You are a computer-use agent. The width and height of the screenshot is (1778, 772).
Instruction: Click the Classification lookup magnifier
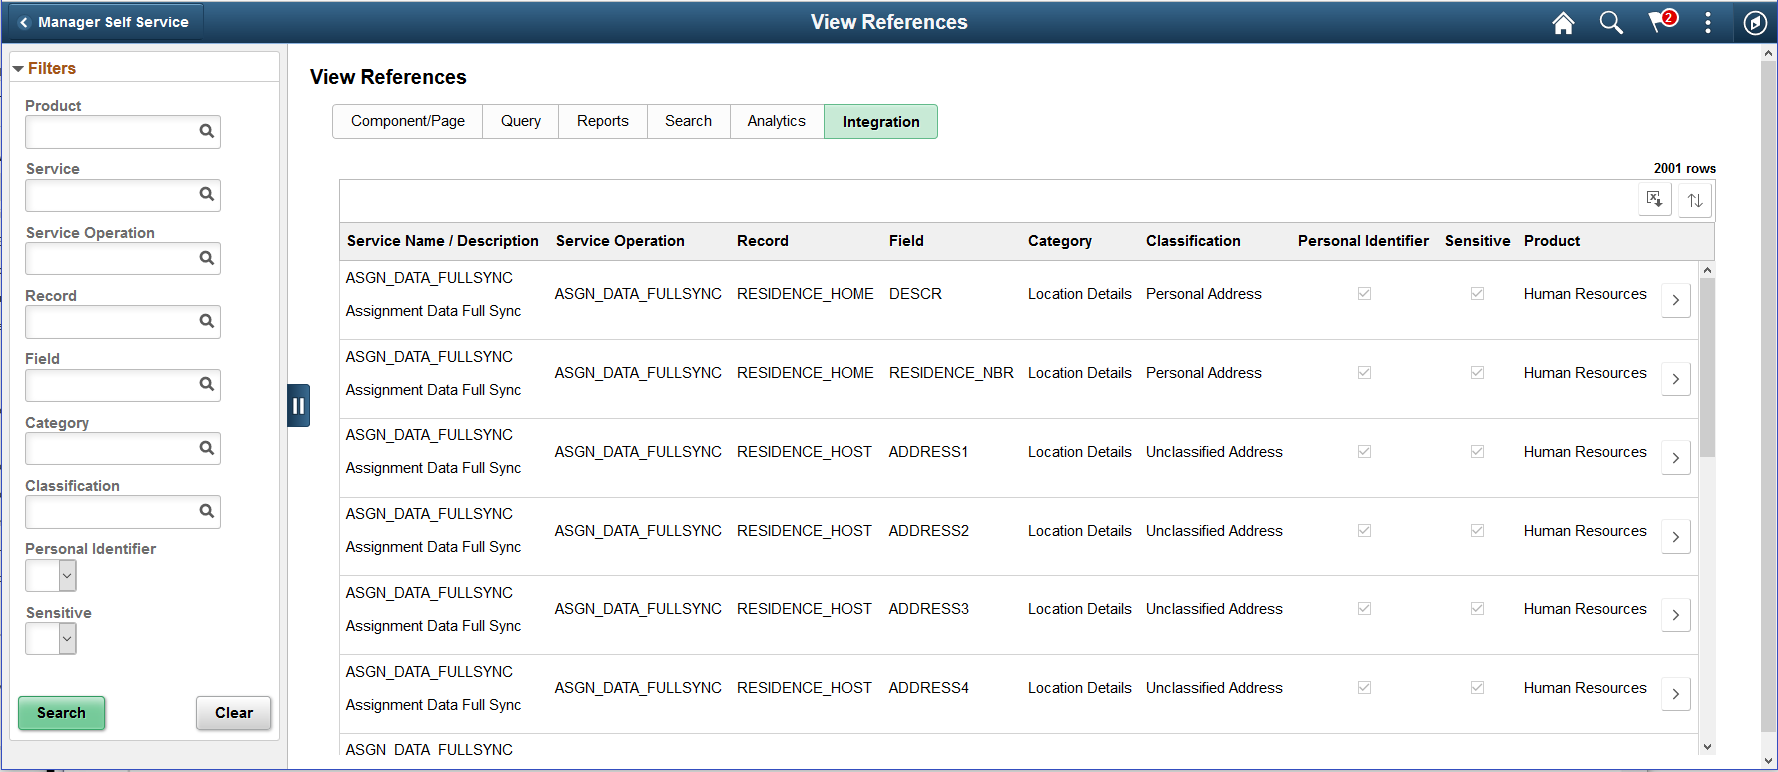[207, 511]
